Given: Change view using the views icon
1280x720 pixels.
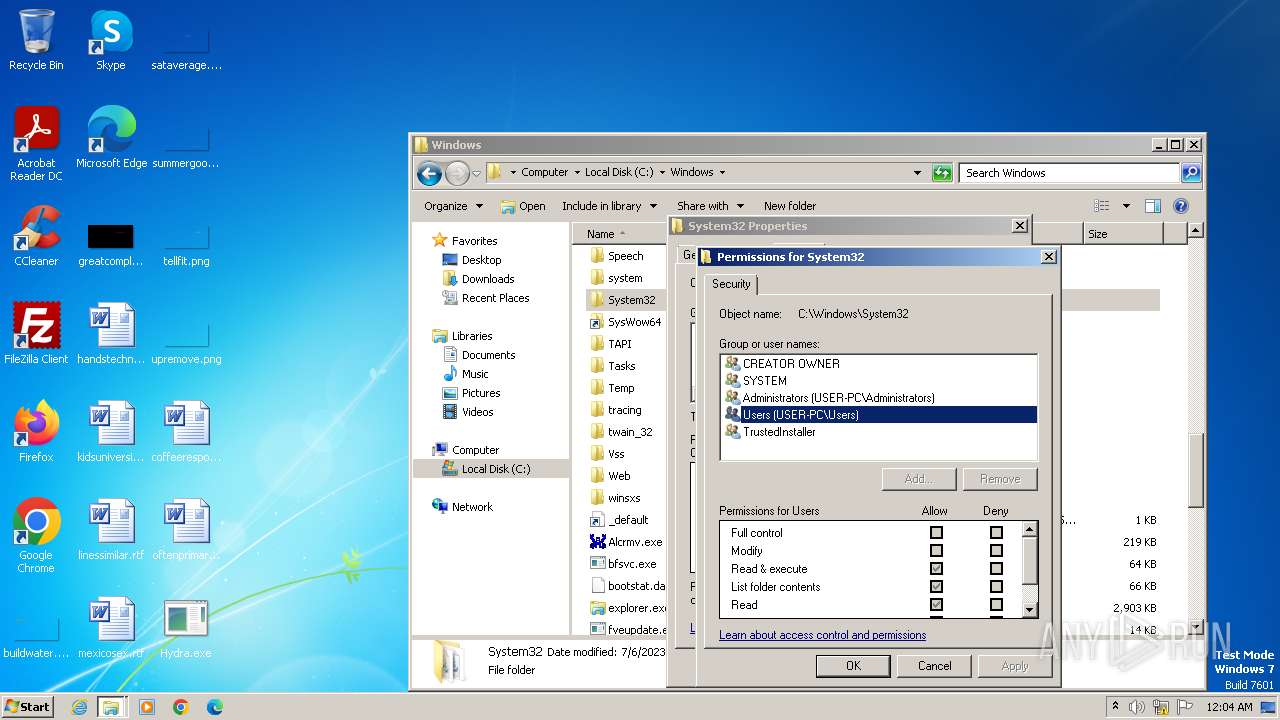Looking at the screenshot, I should point(1101,206).
